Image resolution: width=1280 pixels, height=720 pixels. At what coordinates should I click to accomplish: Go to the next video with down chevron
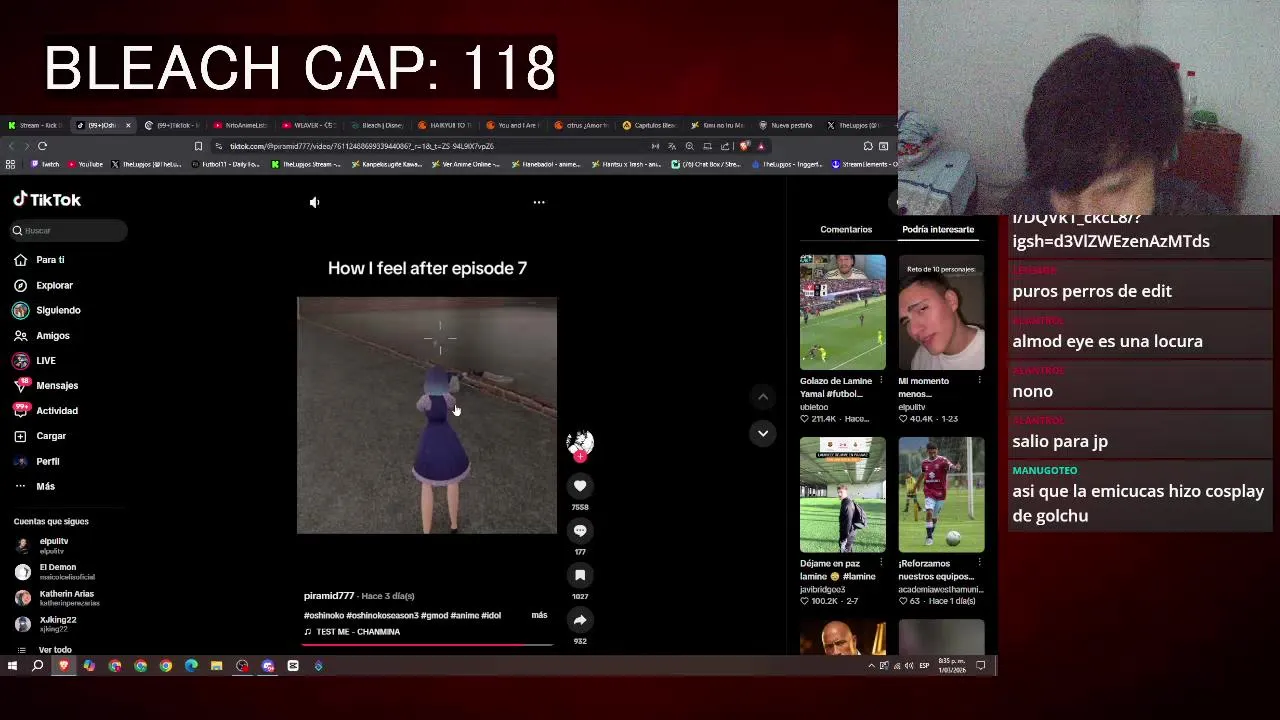pyautogui.click(x=763, y=433)
